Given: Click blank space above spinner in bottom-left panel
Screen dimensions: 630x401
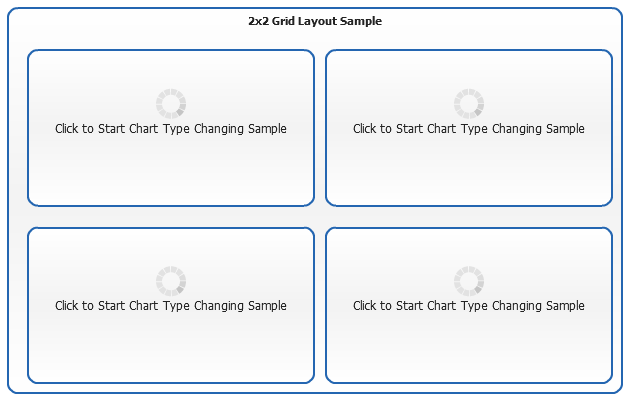Looking at the screenshot, I should click(x=171, y=246).
